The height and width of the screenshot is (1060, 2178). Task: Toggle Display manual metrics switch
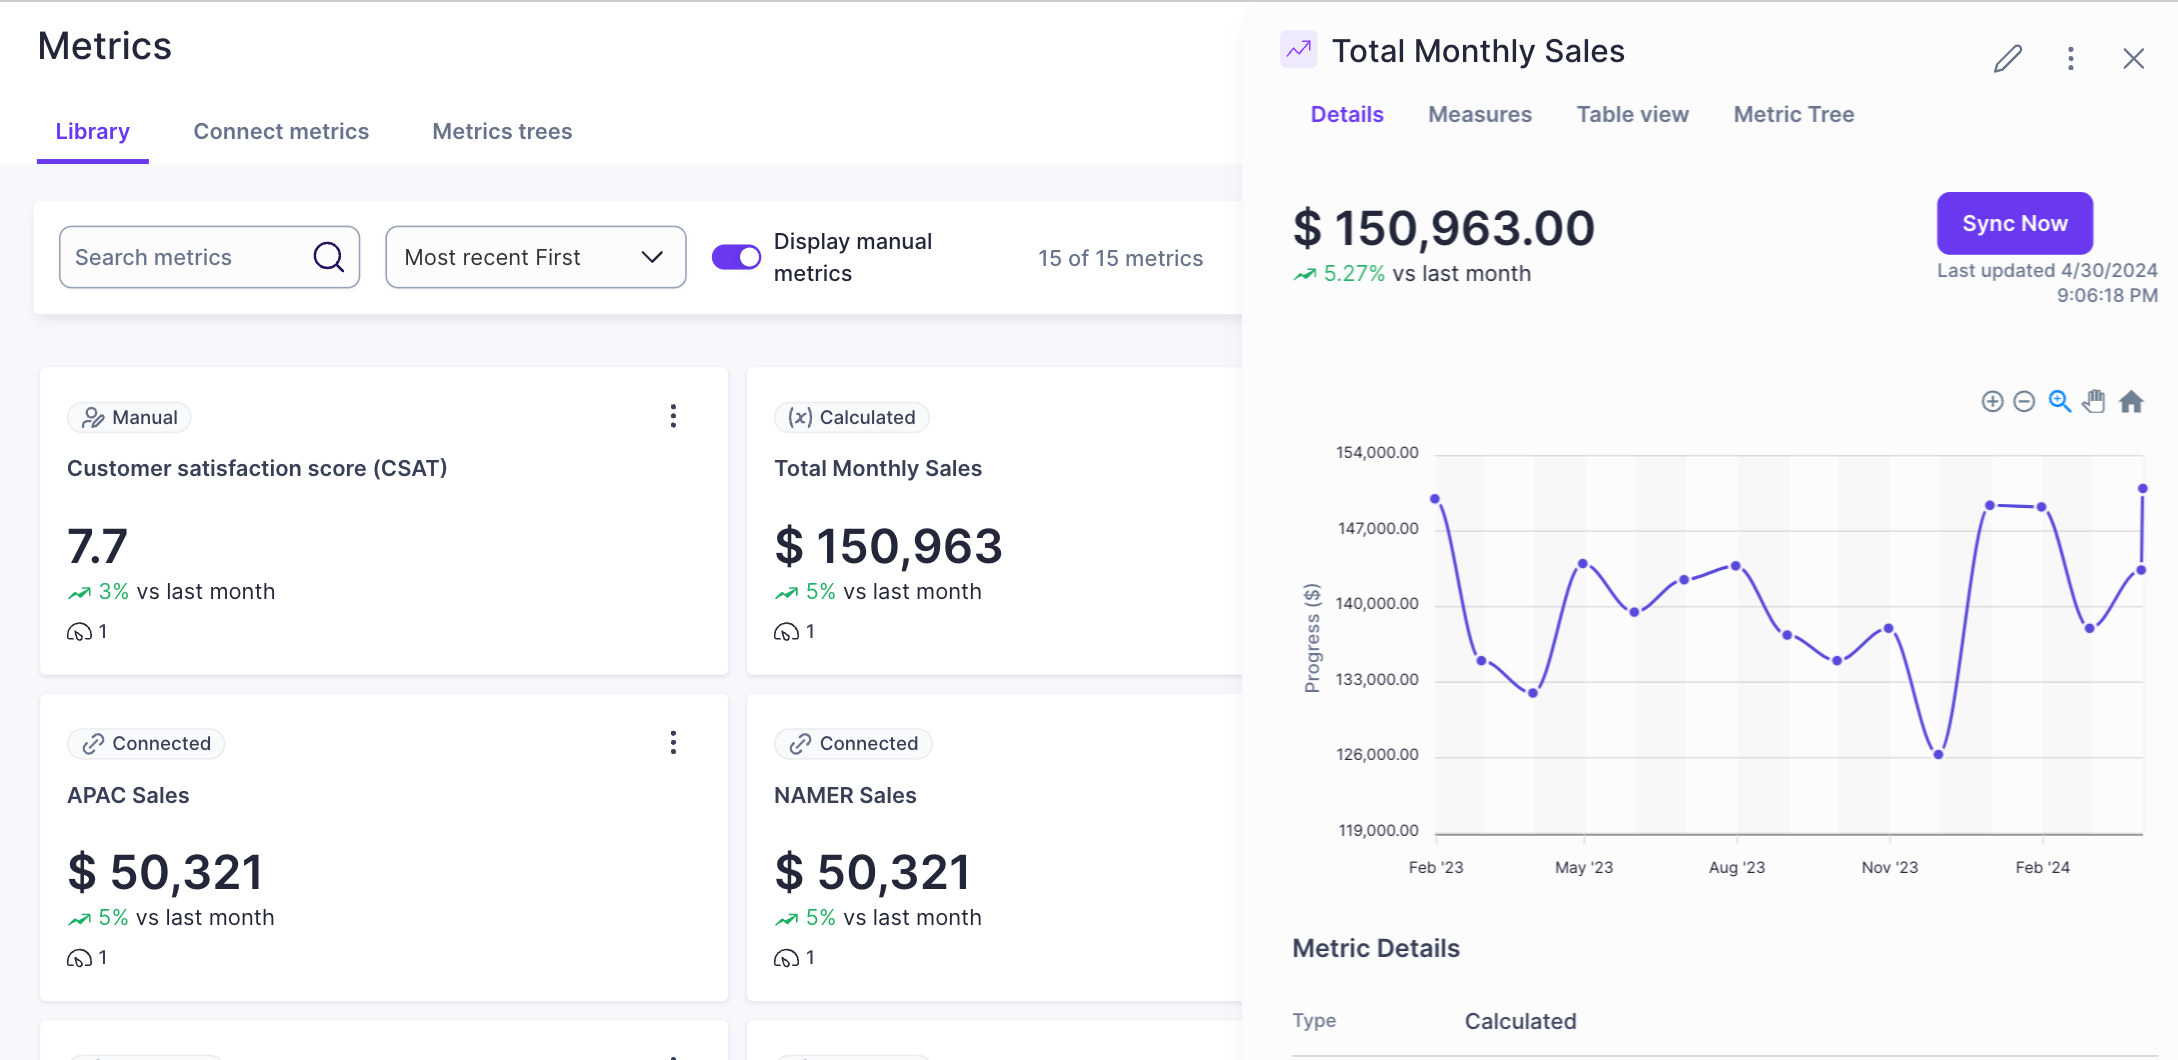coord(736,258)
